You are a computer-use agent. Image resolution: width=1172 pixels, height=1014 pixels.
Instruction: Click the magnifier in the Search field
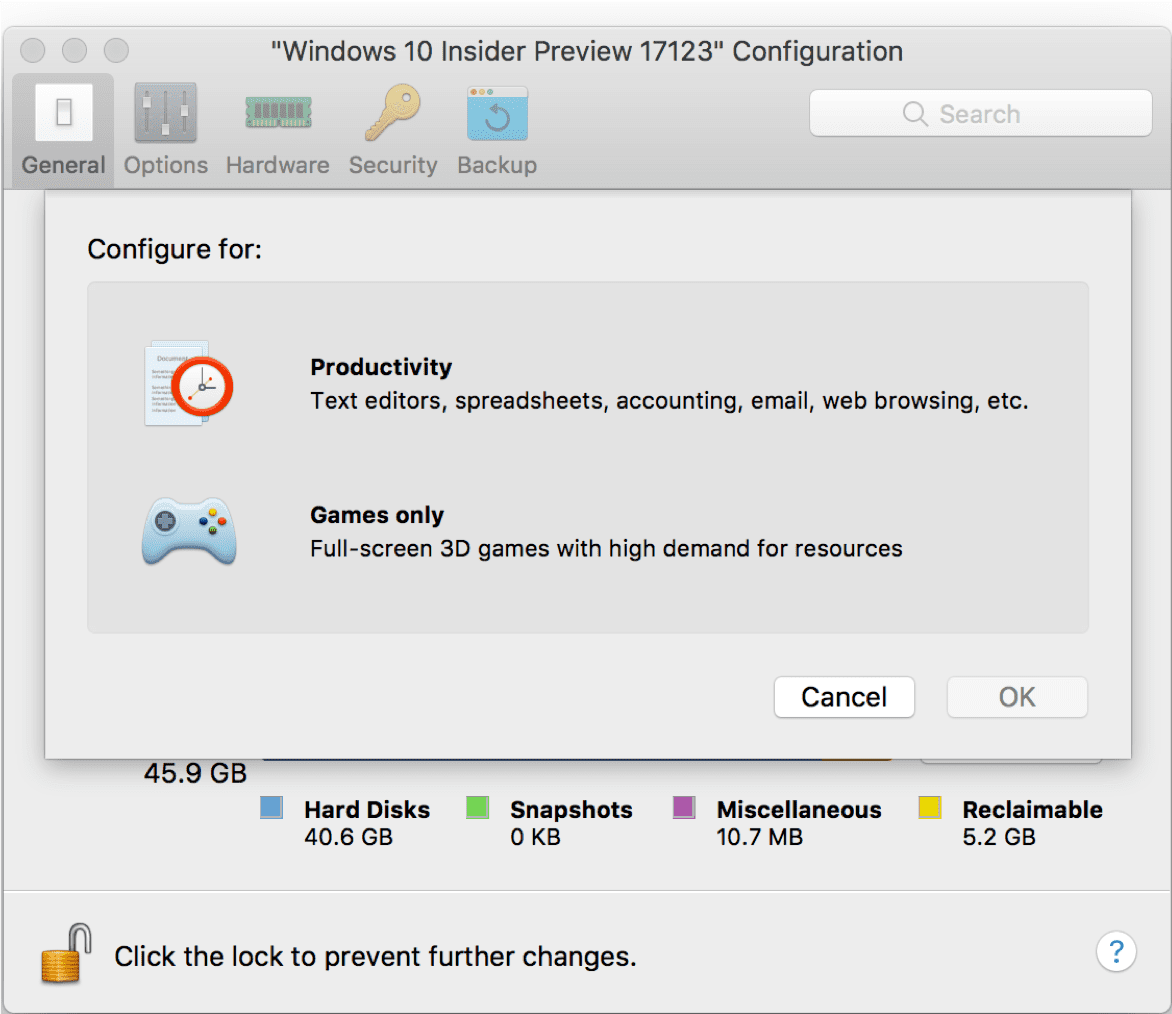point(914,113)
